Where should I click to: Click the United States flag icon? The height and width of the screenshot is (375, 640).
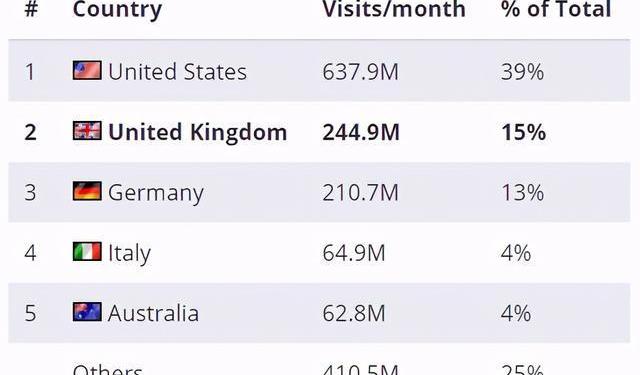click(x=87, y=70)
